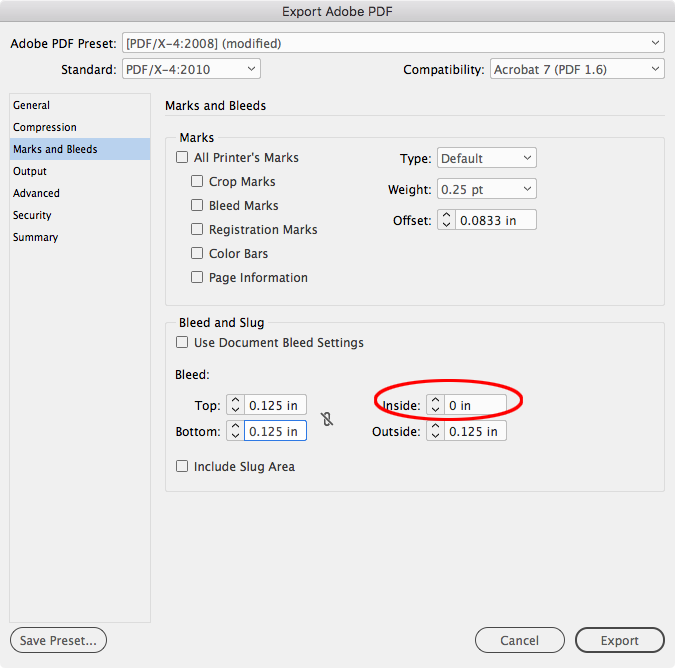Select General in the sidebar
This screenshot has height=668, width=675.
pos(80,105)
